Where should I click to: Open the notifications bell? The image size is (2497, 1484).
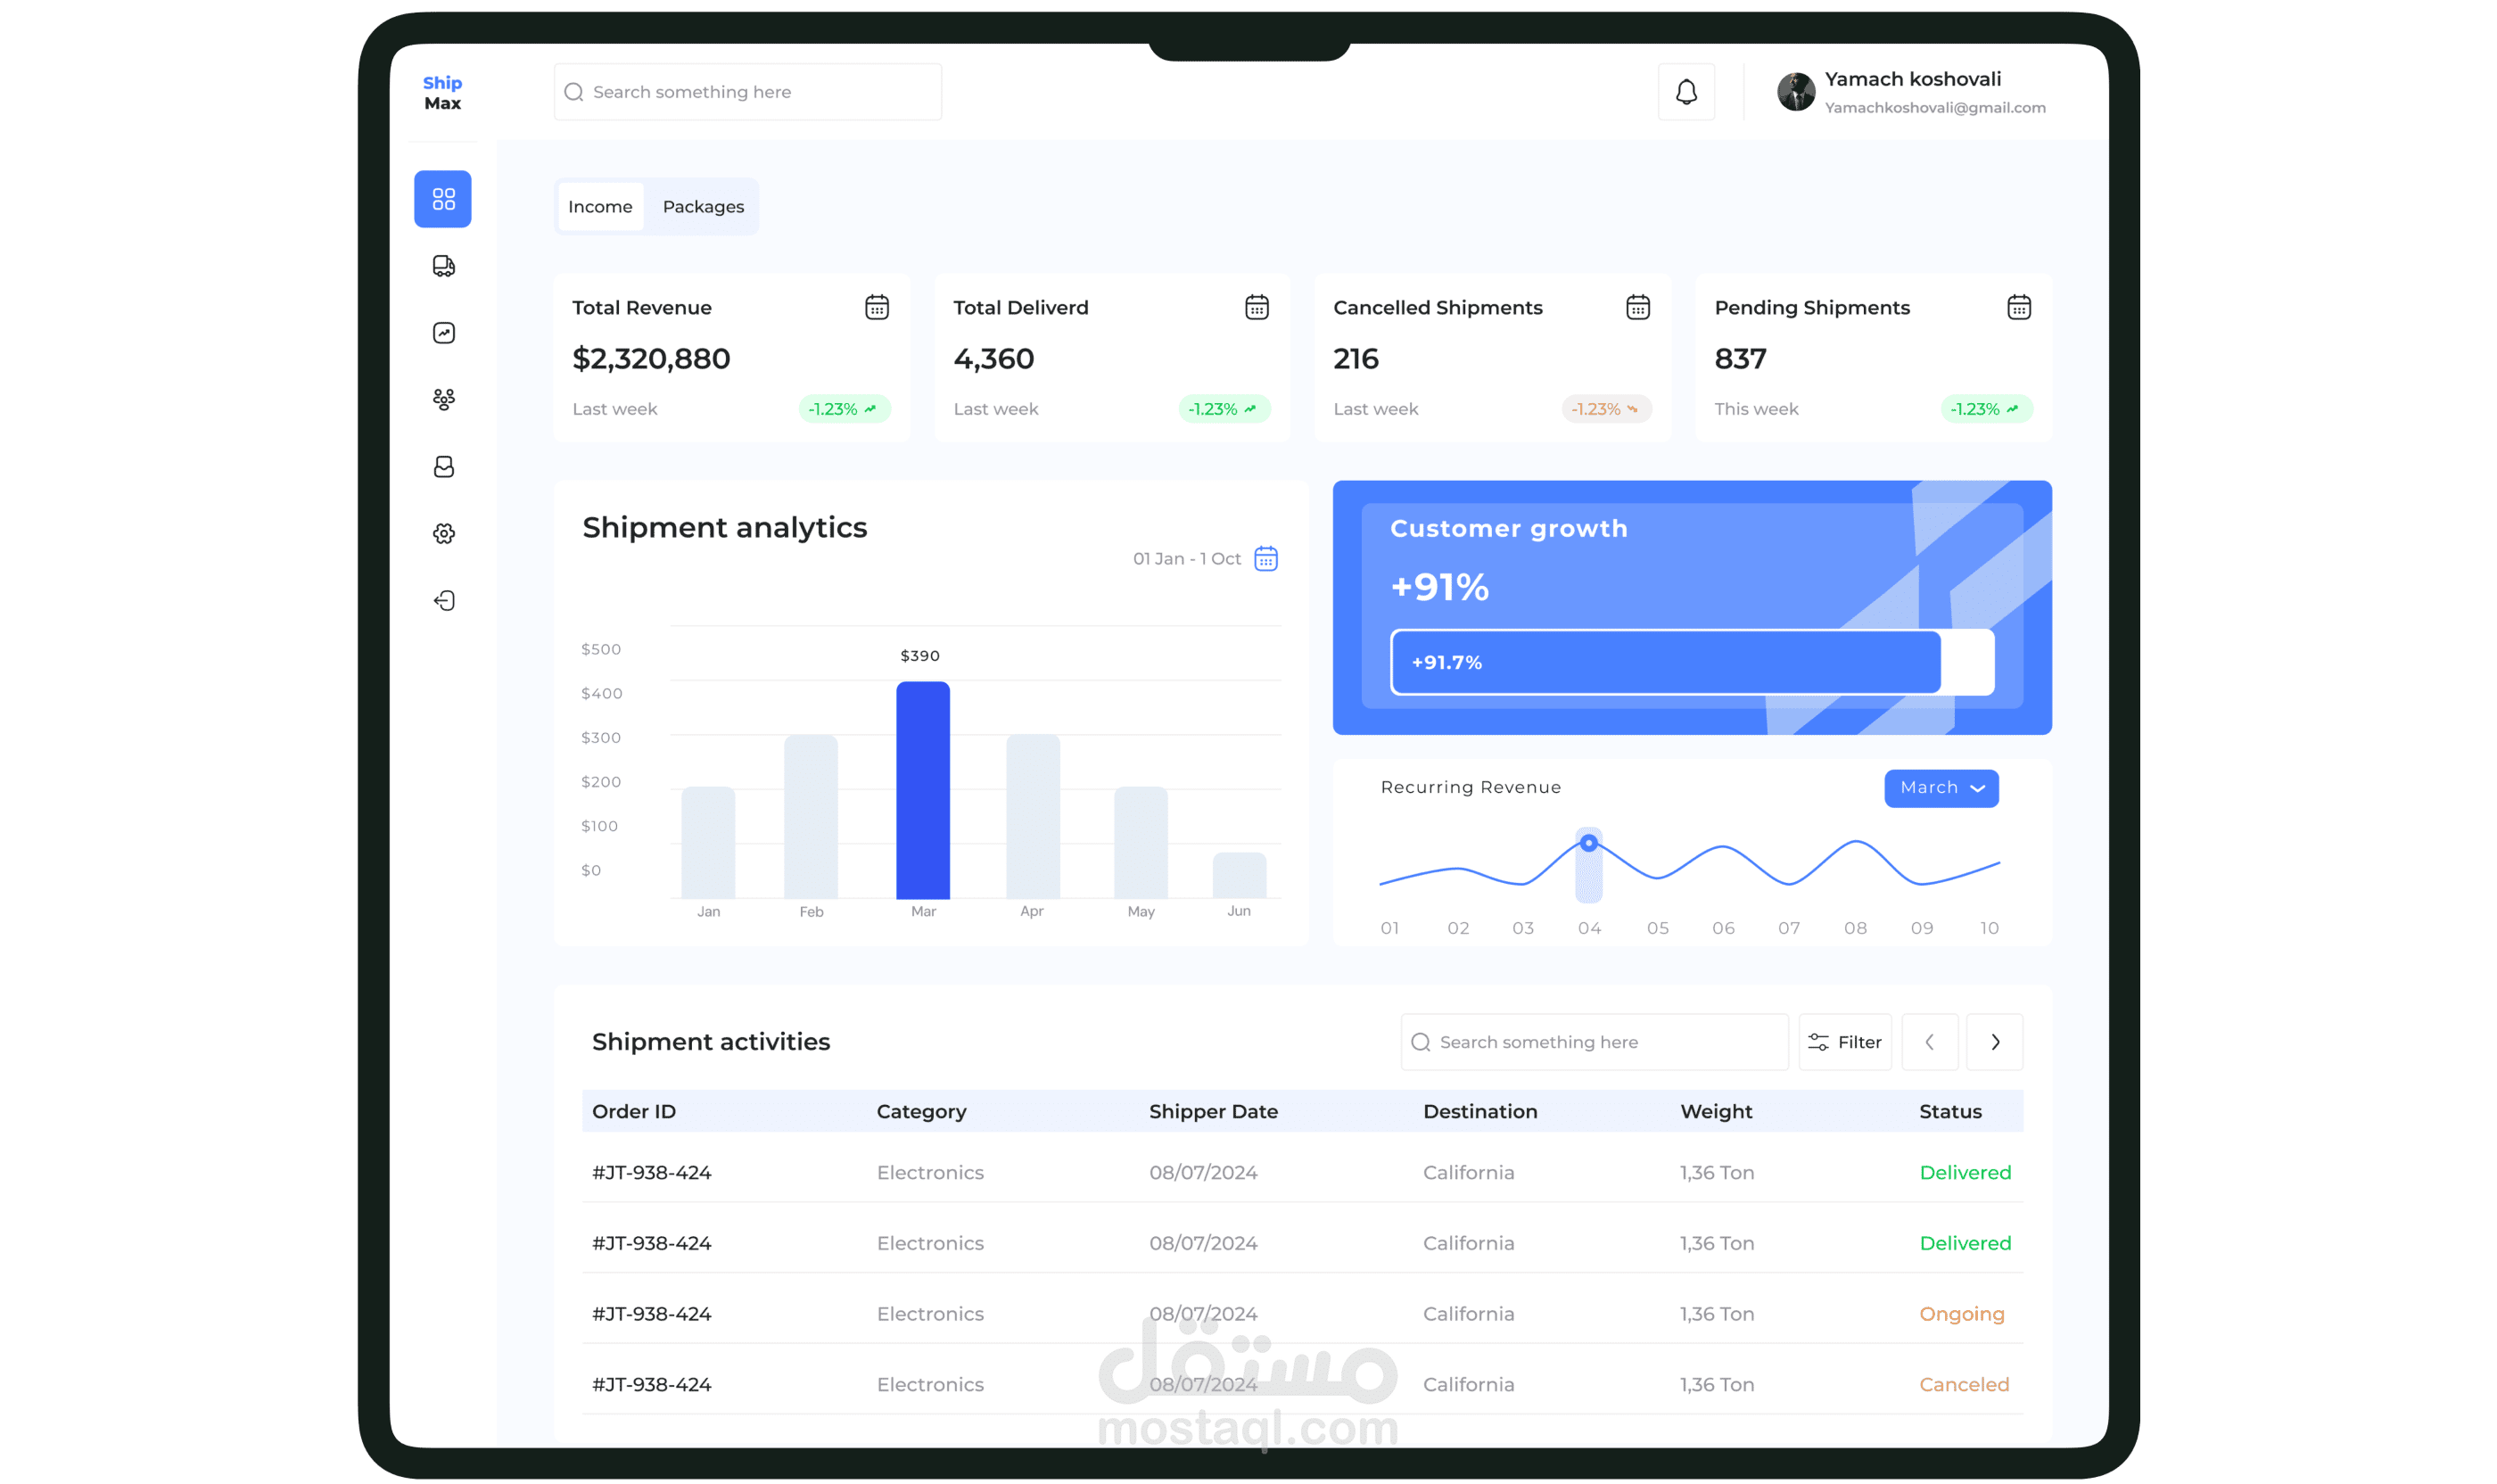(x=1685, y=92)
